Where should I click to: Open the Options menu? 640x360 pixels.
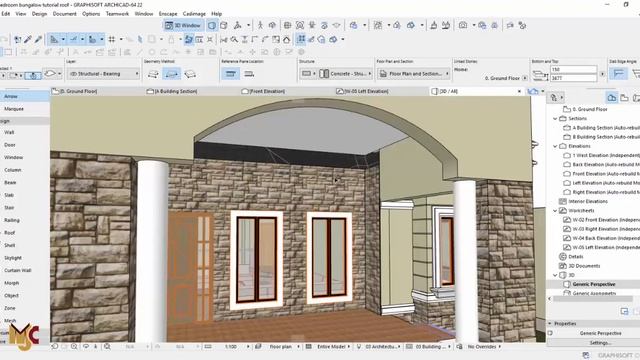click(x=91, y=13)
